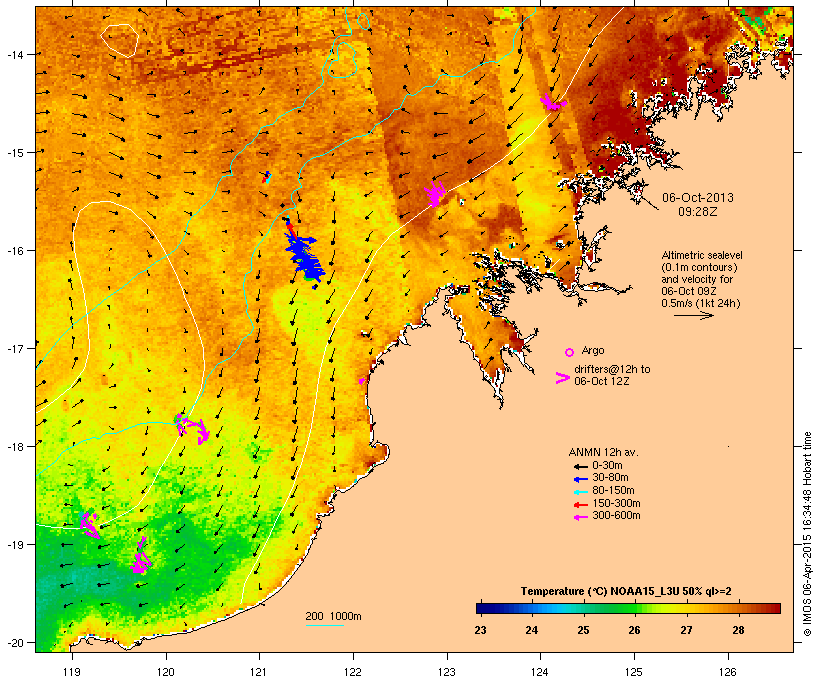Click the latitude axis label -14

click(x=15, y=54)
